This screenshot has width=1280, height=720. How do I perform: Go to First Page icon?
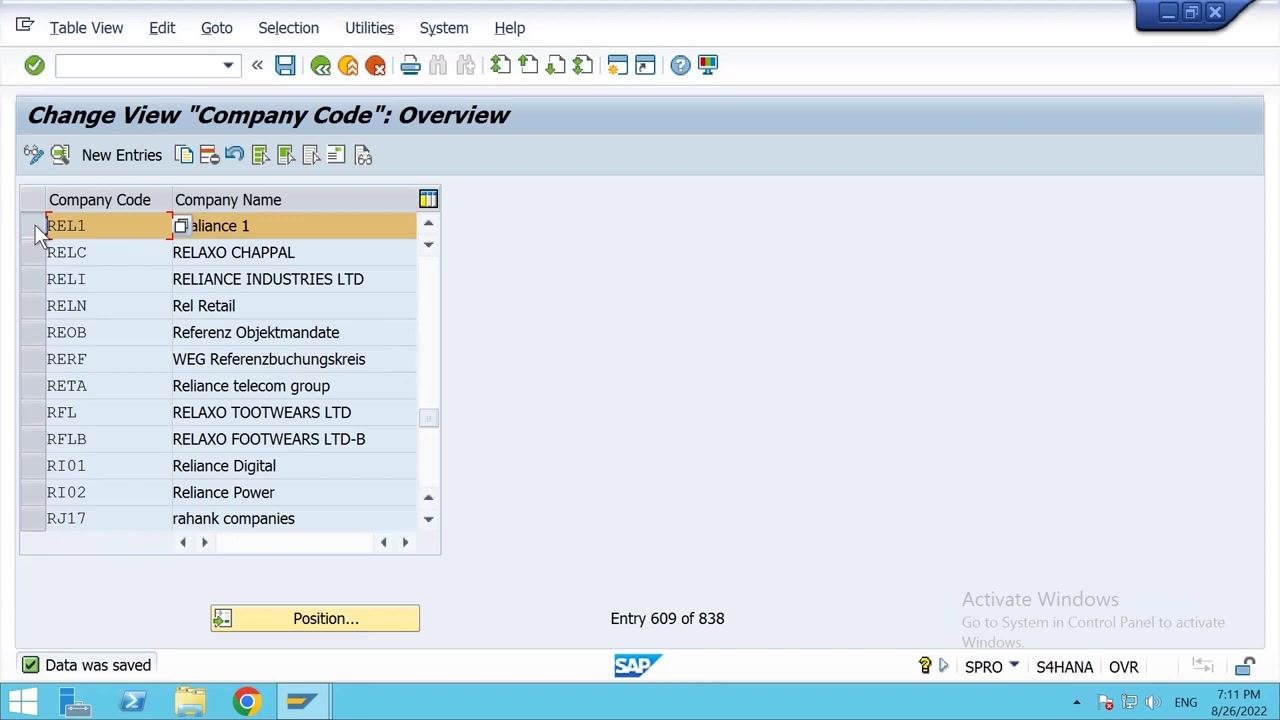tap(500, 65)
